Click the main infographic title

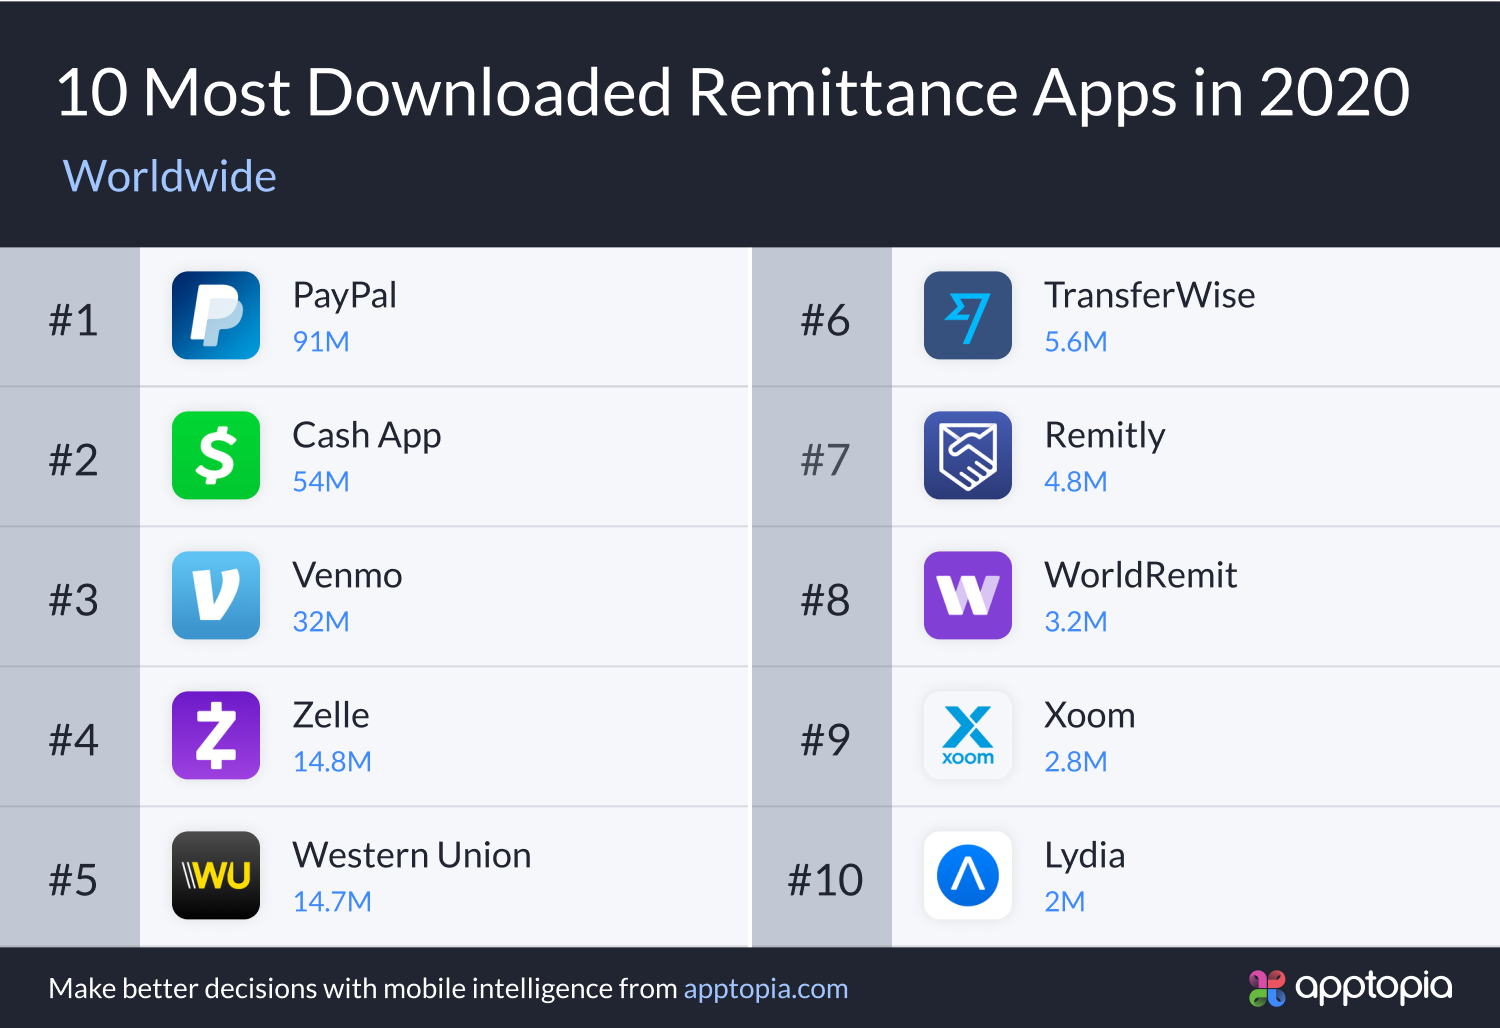[732, 93]
